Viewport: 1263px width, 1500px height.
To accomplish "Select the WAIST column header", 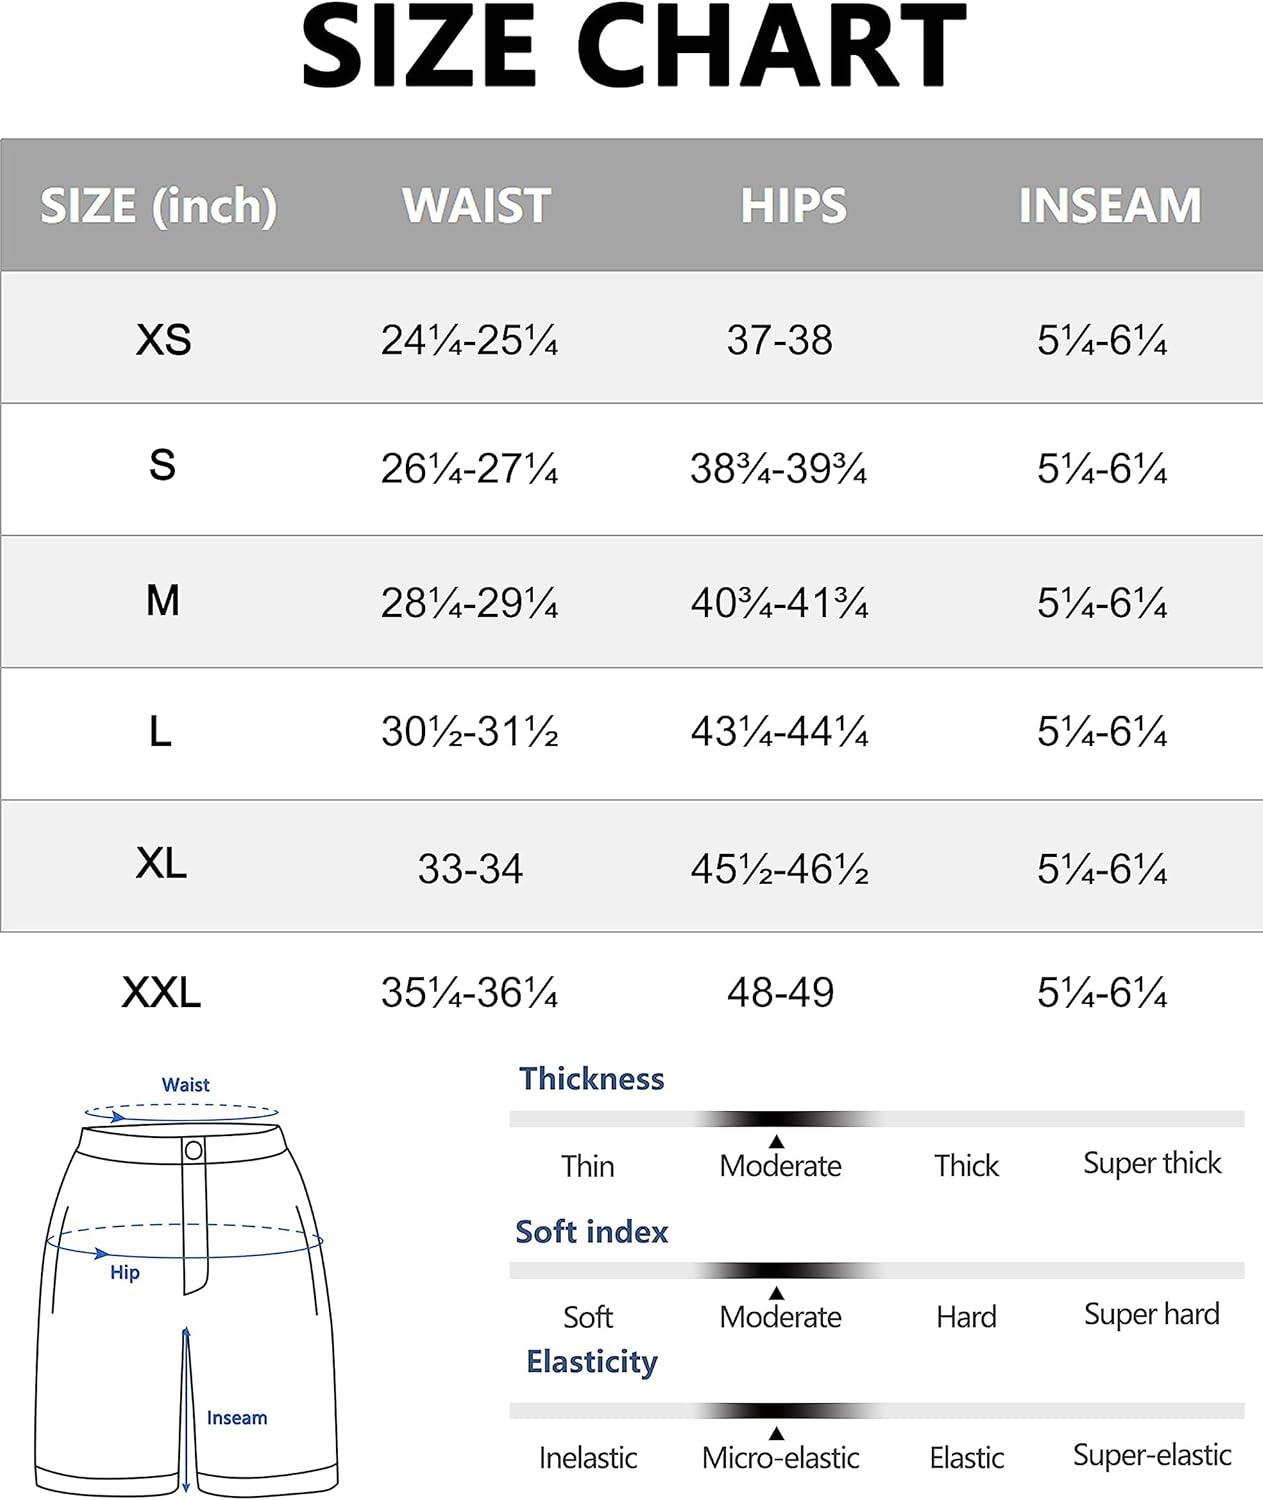I will click(x=476, y=205).
